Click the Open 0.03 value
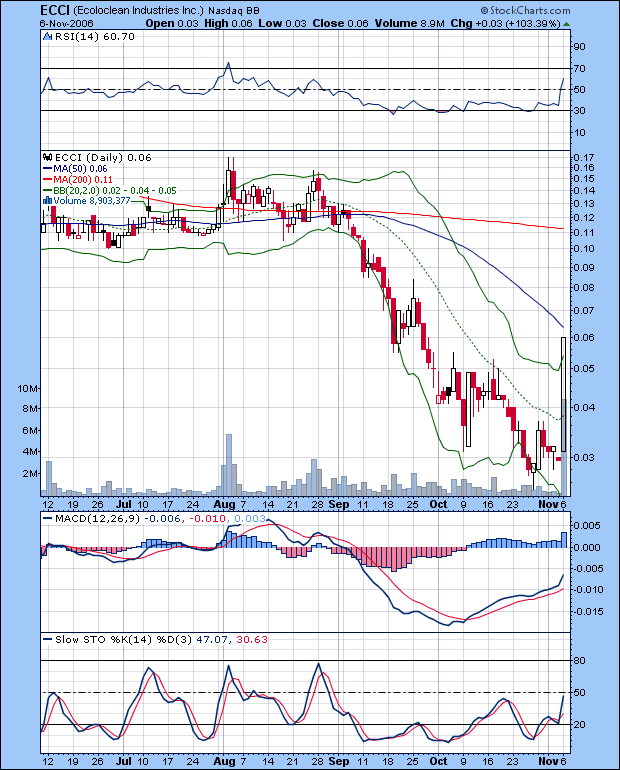 172,24
